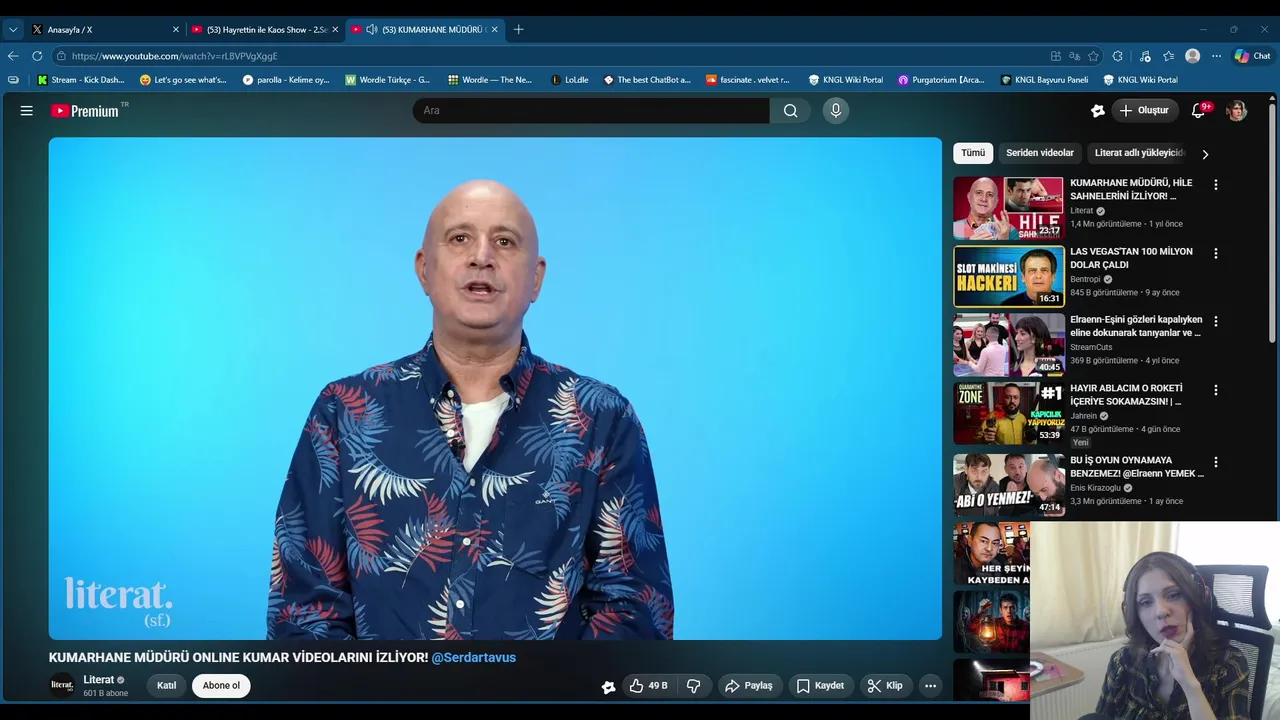Viewport: 1280px width, 720px height.
Task: Open options for KUMARHANE MÜDÜRÜ HİLE video
Action: coord(1215,185)
